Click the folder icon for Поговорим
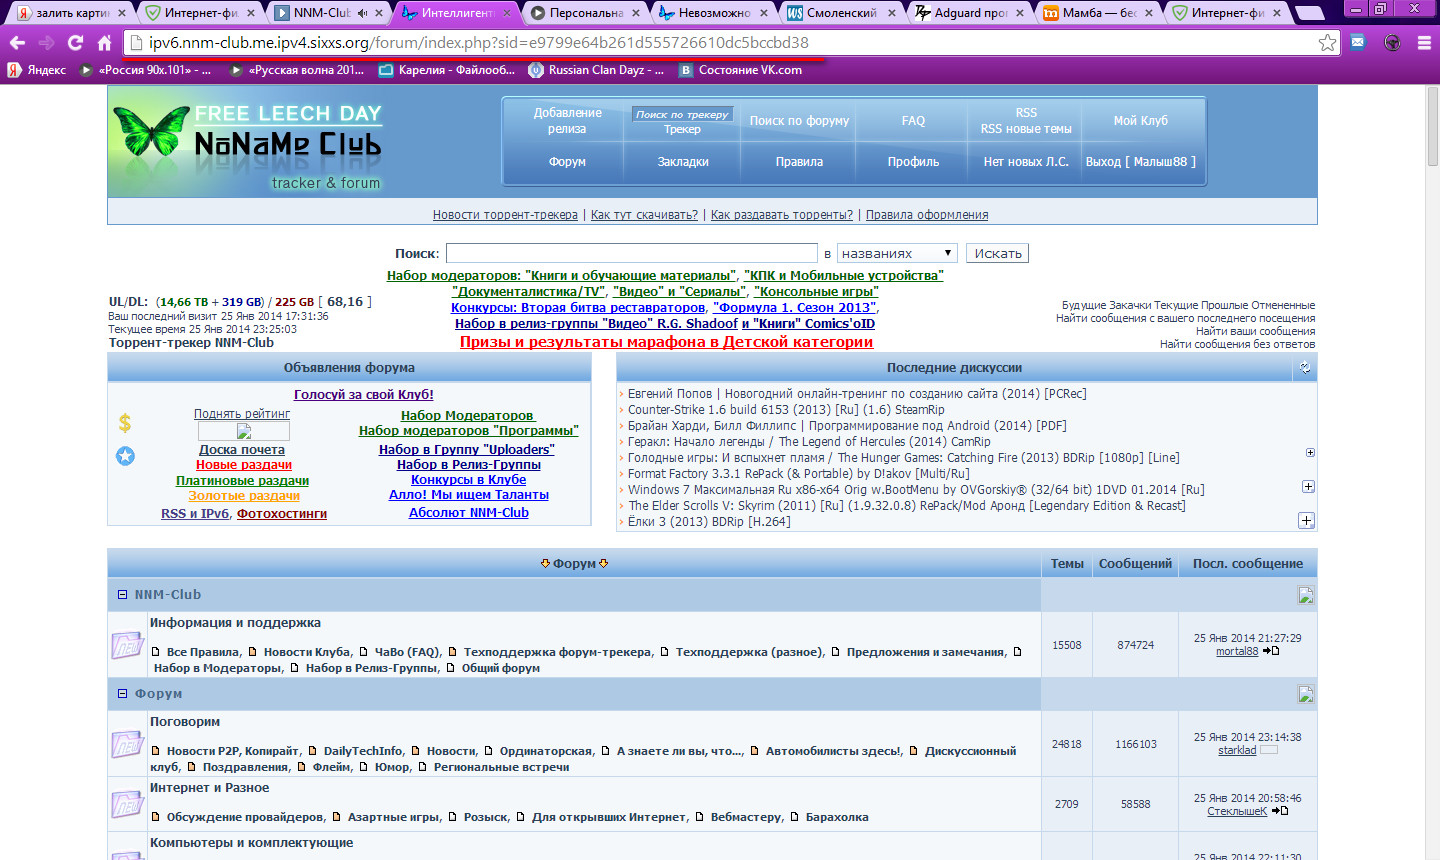Image resolution: width=1440 pixels, height=860 pixels. pos(128,744)
